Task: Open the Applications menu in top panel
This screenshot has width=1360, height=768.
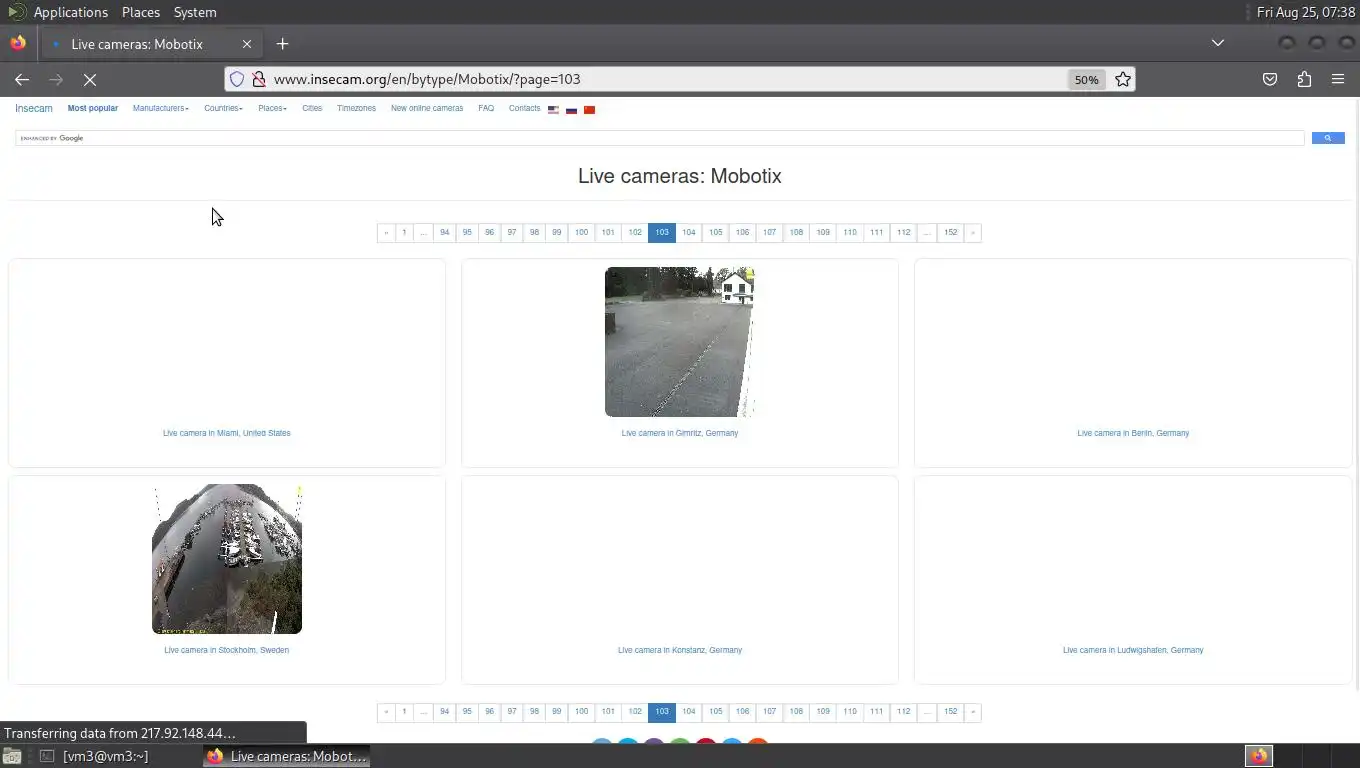Action: pos(70,12)
